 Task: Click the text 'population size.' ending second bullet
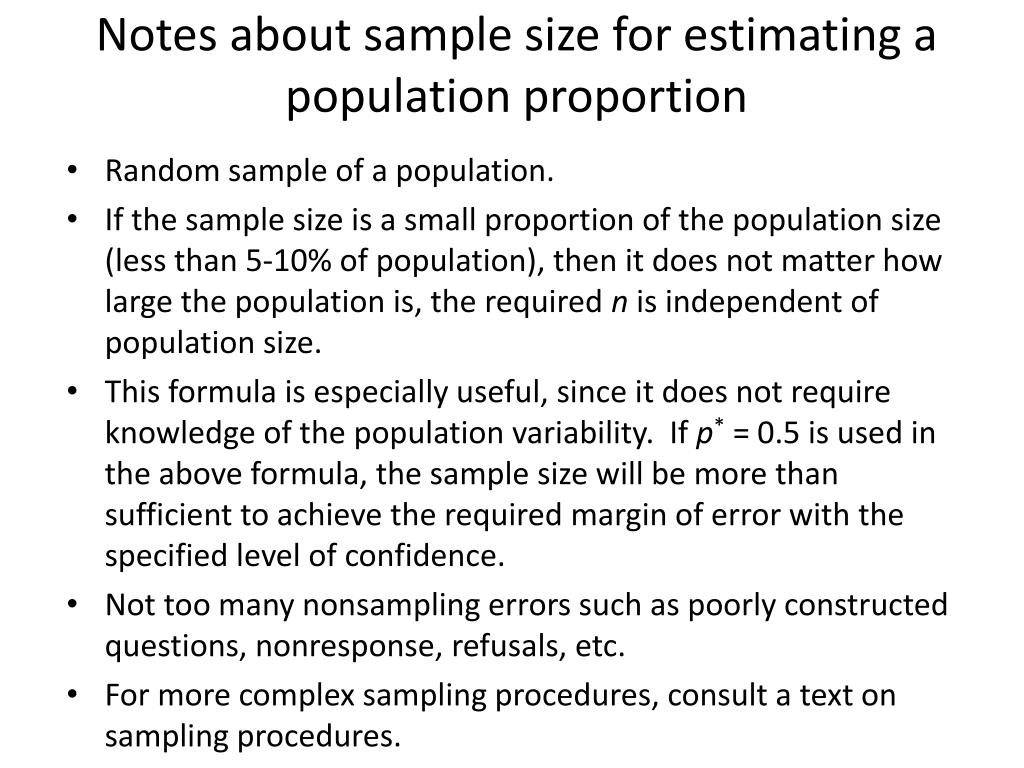click(x=214, y=344)
